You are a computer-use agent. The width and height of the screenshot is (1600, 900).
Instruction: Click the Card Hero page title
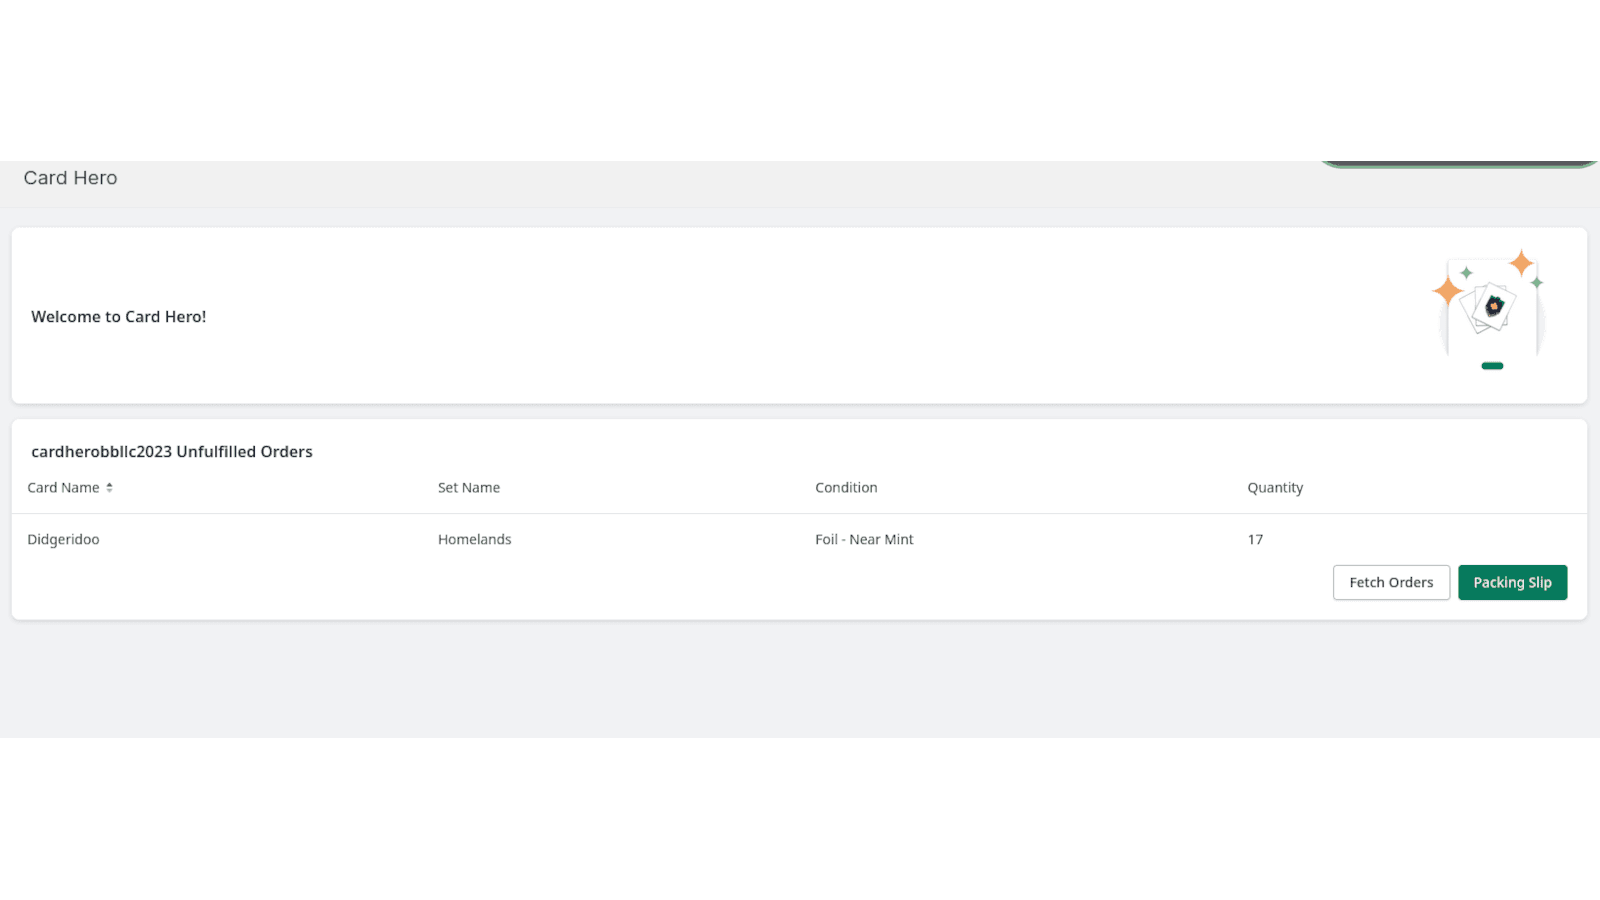[70, 178]
